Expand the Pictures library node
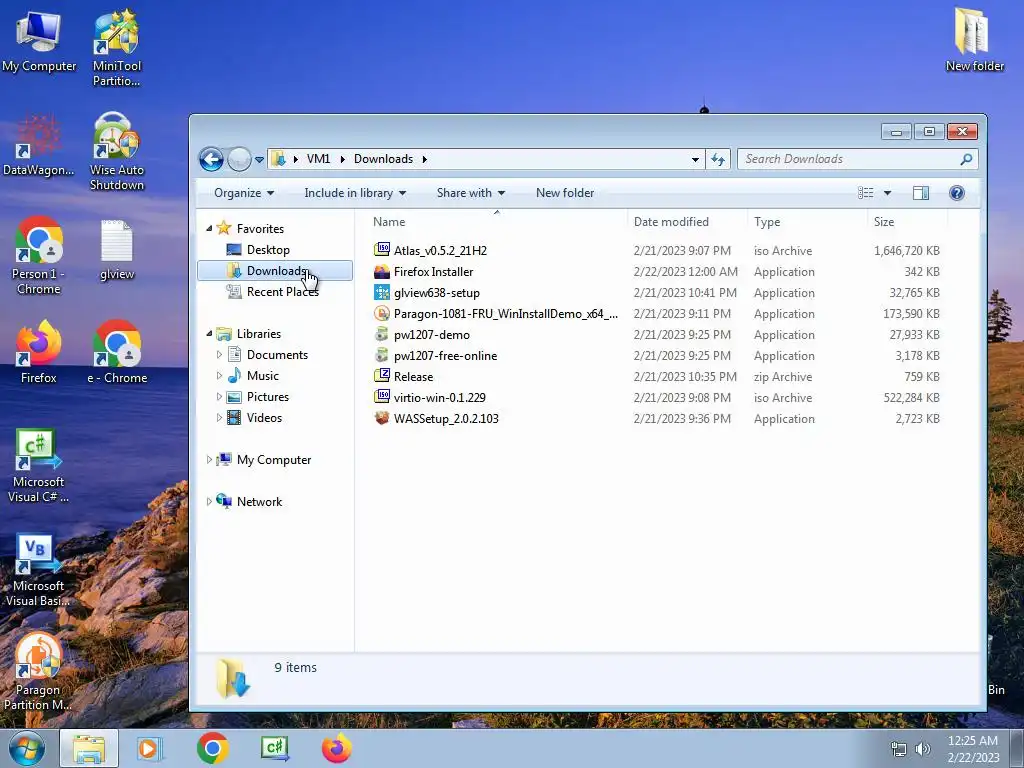Image resolution: width=1024 pixels, height=768 pixels. pos(219,396)
